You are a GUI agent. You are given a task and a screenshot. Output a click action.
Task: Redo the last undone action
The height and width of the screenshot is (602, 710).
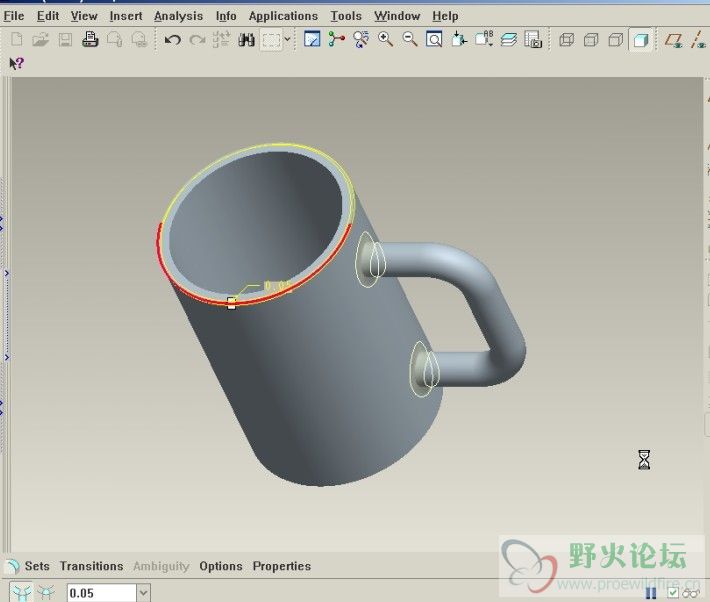pyautogui.click(x=197, y=40)
